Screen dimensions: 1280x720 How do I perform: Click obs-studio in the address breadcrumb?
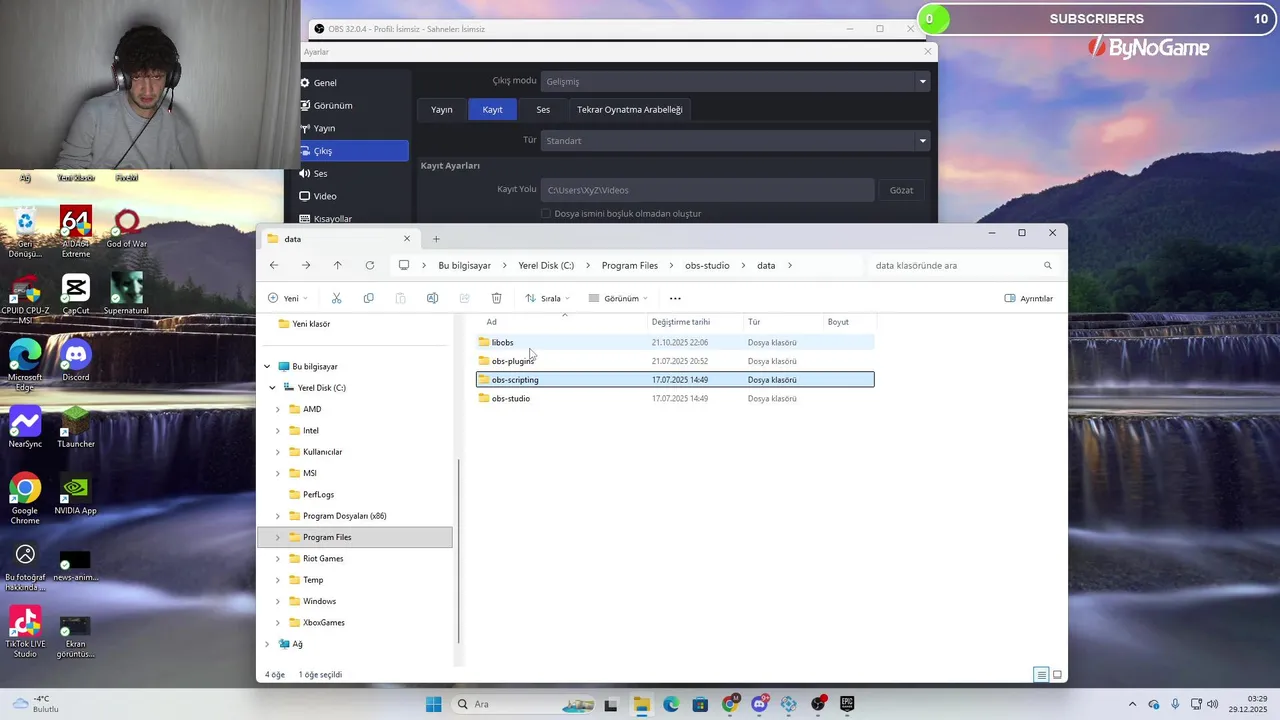(707, 266)
